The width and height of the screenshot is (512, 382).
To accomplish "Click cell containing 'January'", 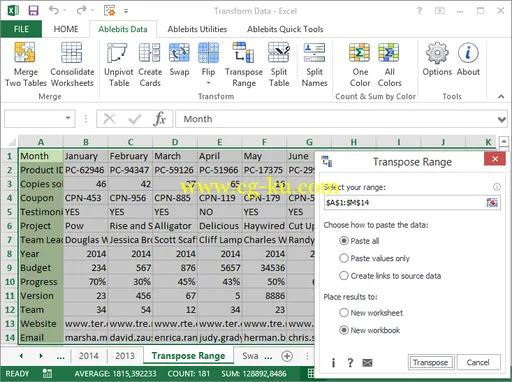I will click(x=86, y=156).
